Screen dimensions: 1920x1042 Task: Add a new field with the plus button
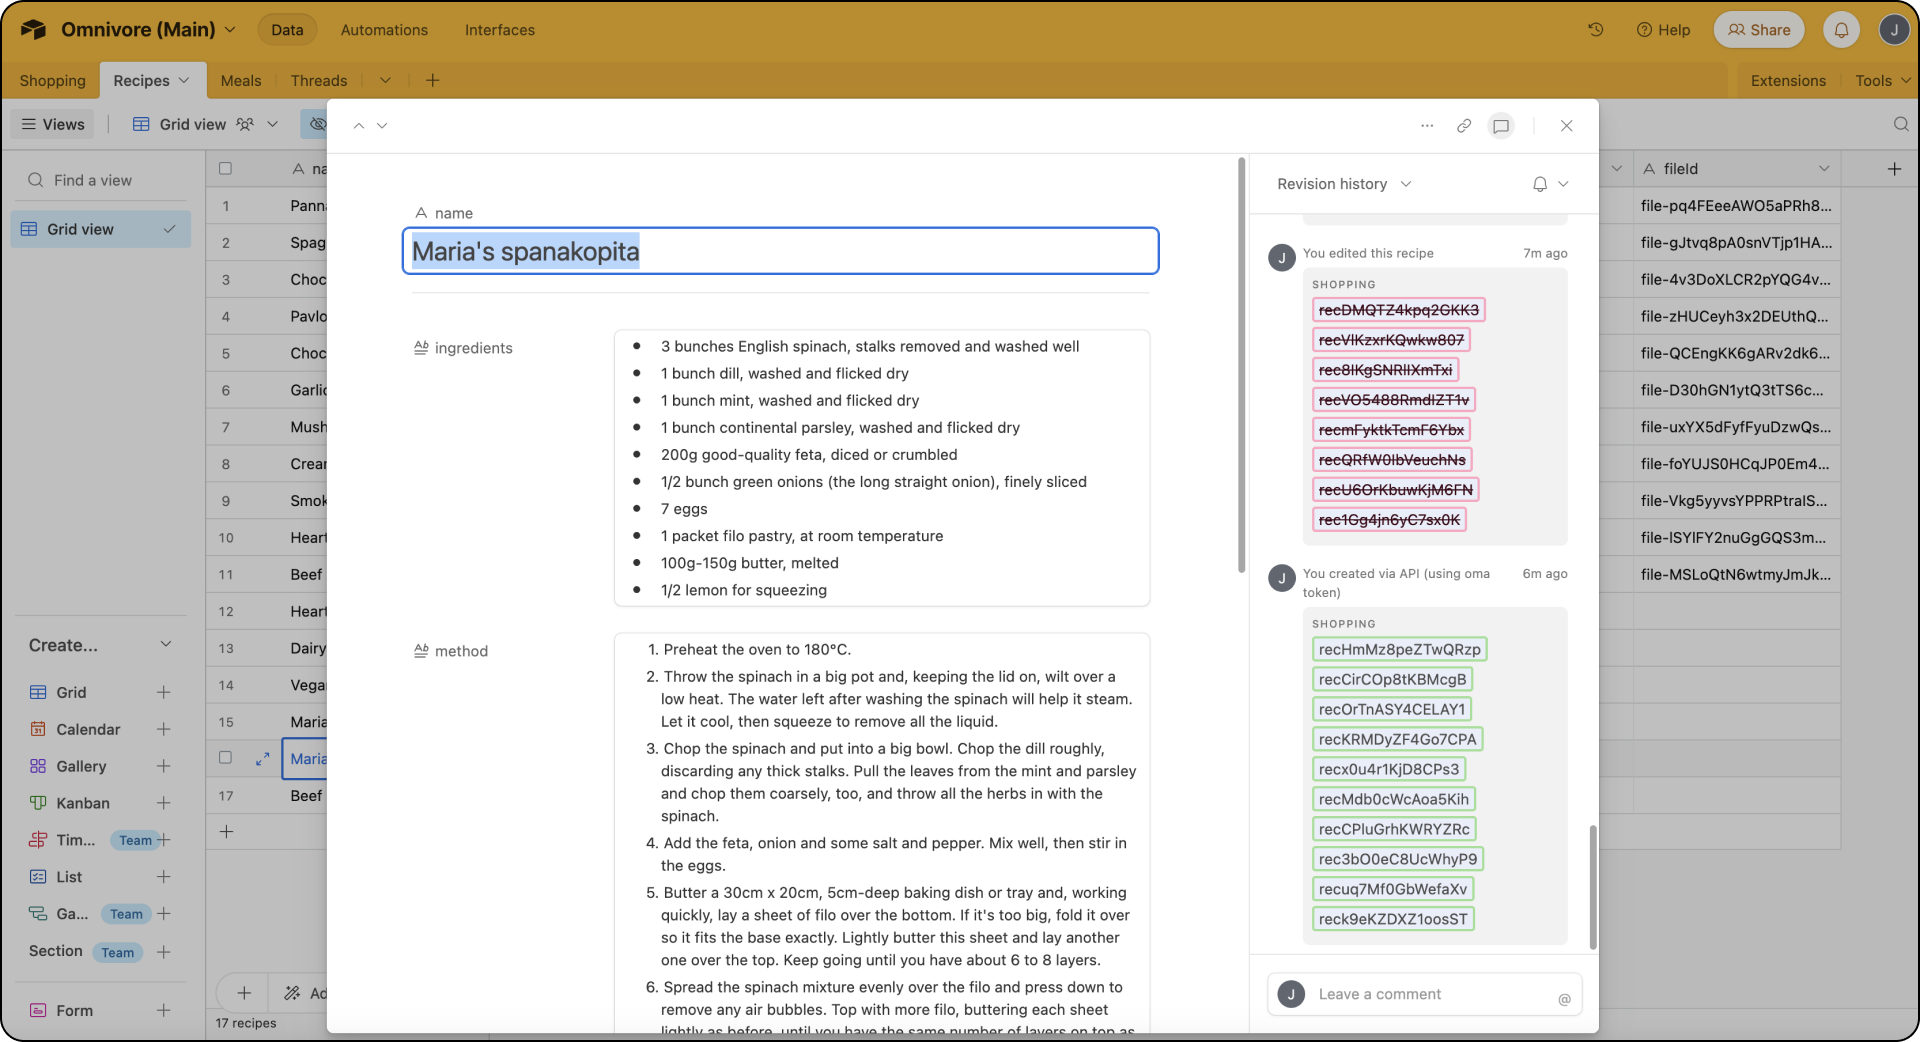(1895, 168)
